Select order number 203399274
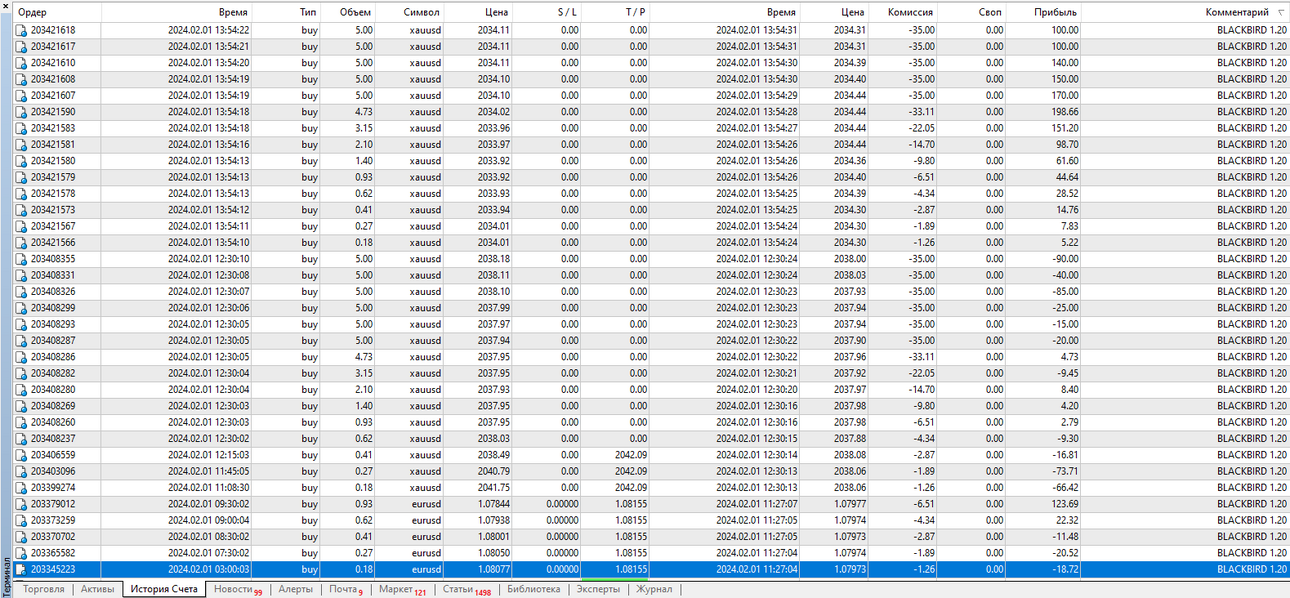 tap(53, 487)
